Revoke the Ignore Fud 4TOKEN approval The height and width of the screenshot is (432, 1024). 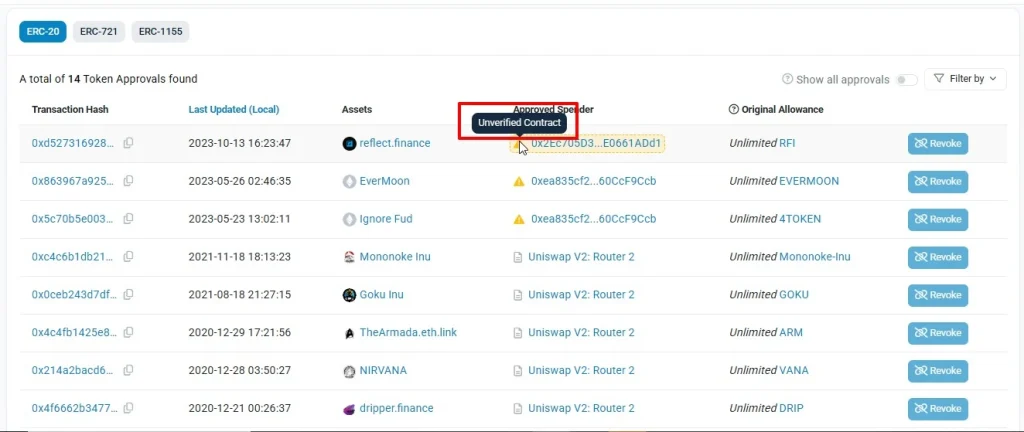938,219
